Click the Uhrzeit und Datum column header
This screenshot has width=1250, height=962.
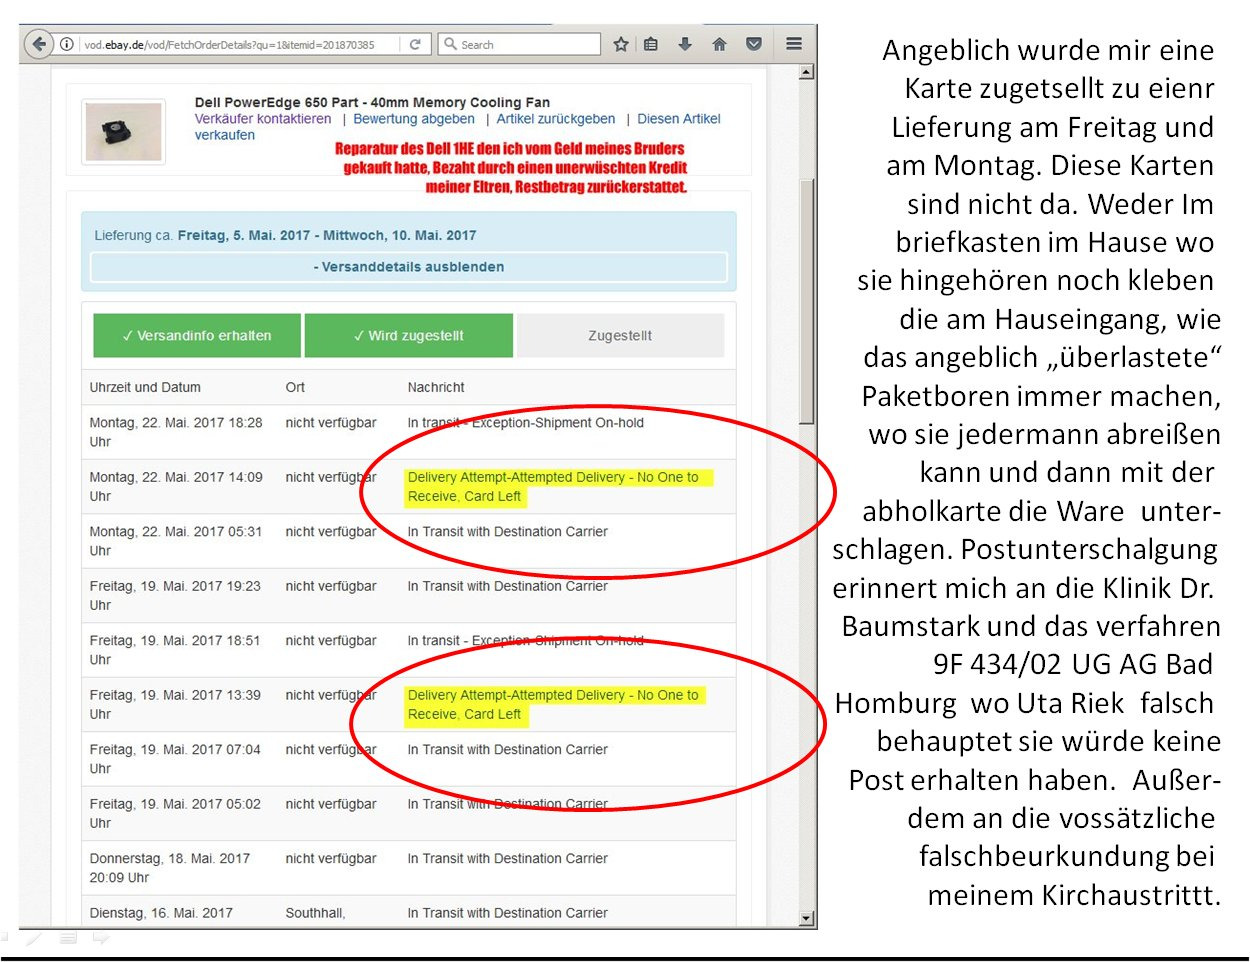coord(145,387)
